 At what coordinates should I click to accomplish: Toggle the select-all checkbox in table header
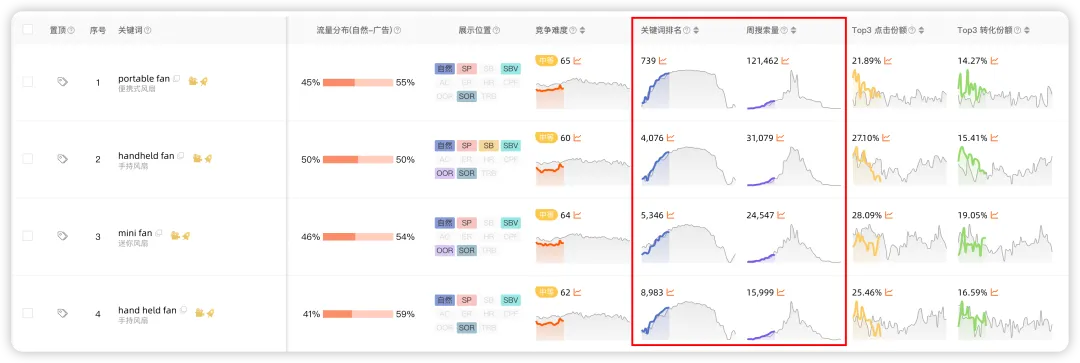pyautogui.click(x=28, y=30)
